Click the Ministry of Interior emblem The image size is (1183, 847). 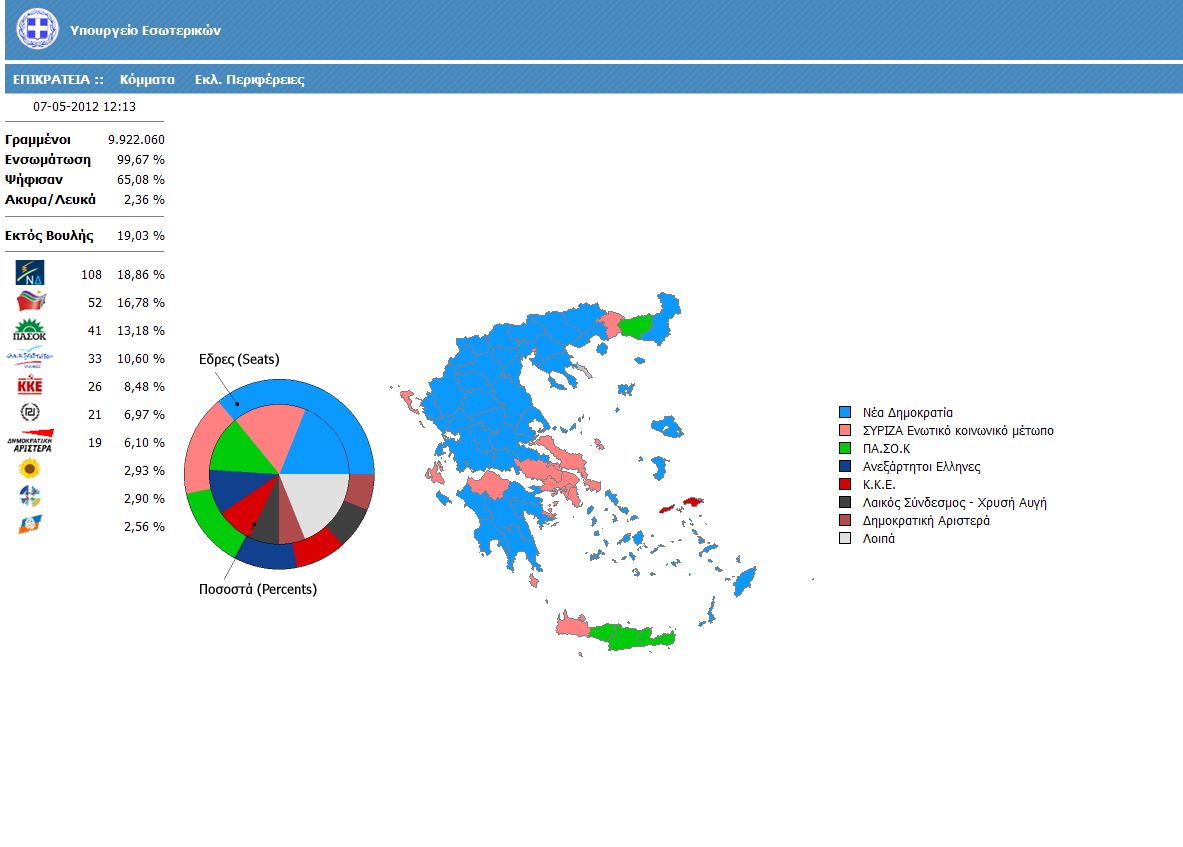coord(37,30)
